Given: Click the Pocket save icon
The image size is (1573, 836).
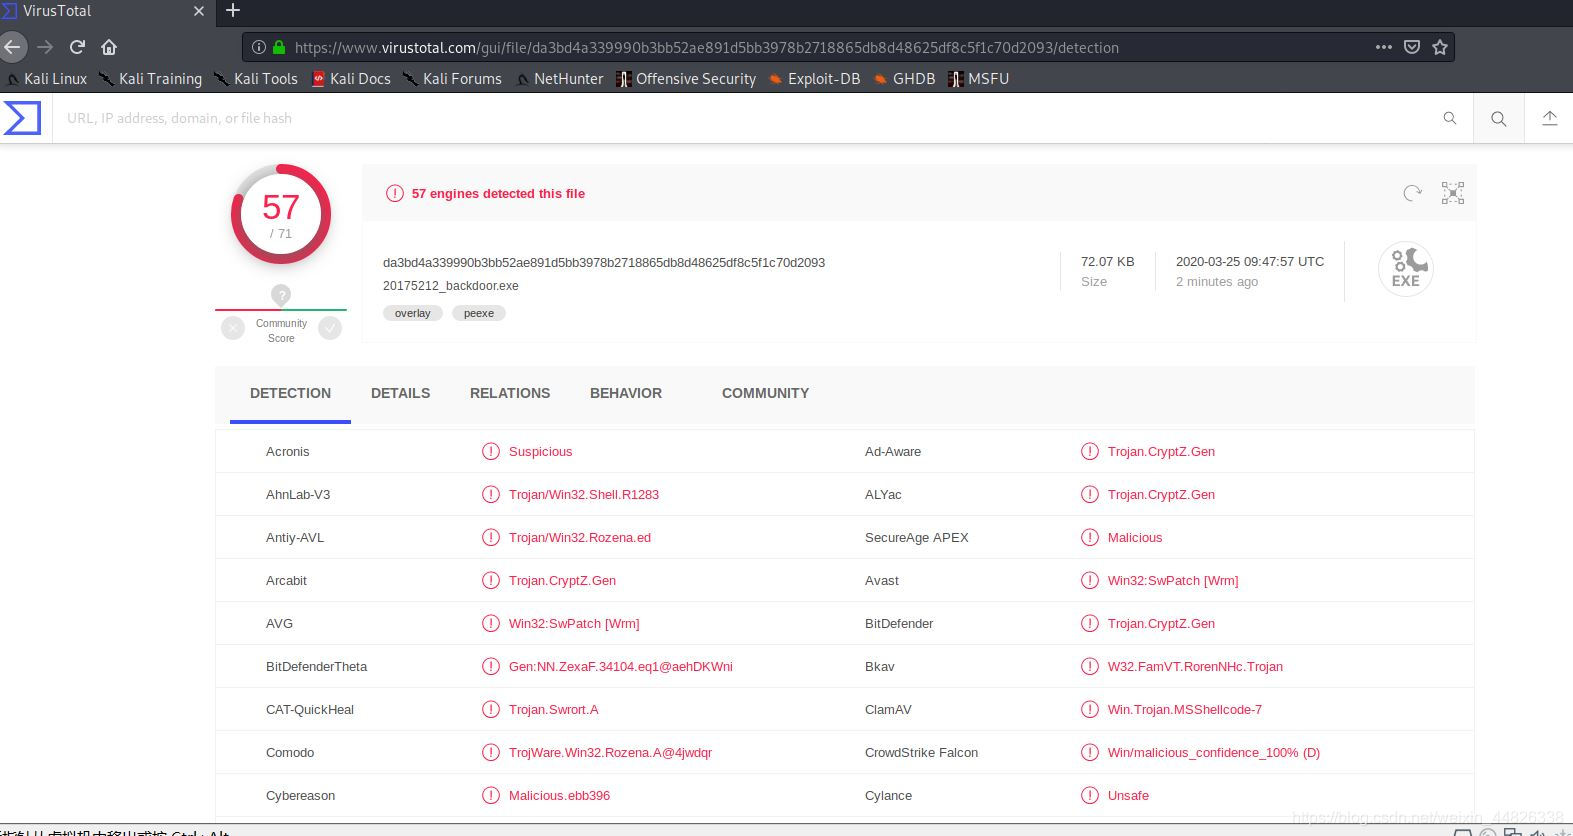Looking at the screenshot, I should [x=1412, y=47].
